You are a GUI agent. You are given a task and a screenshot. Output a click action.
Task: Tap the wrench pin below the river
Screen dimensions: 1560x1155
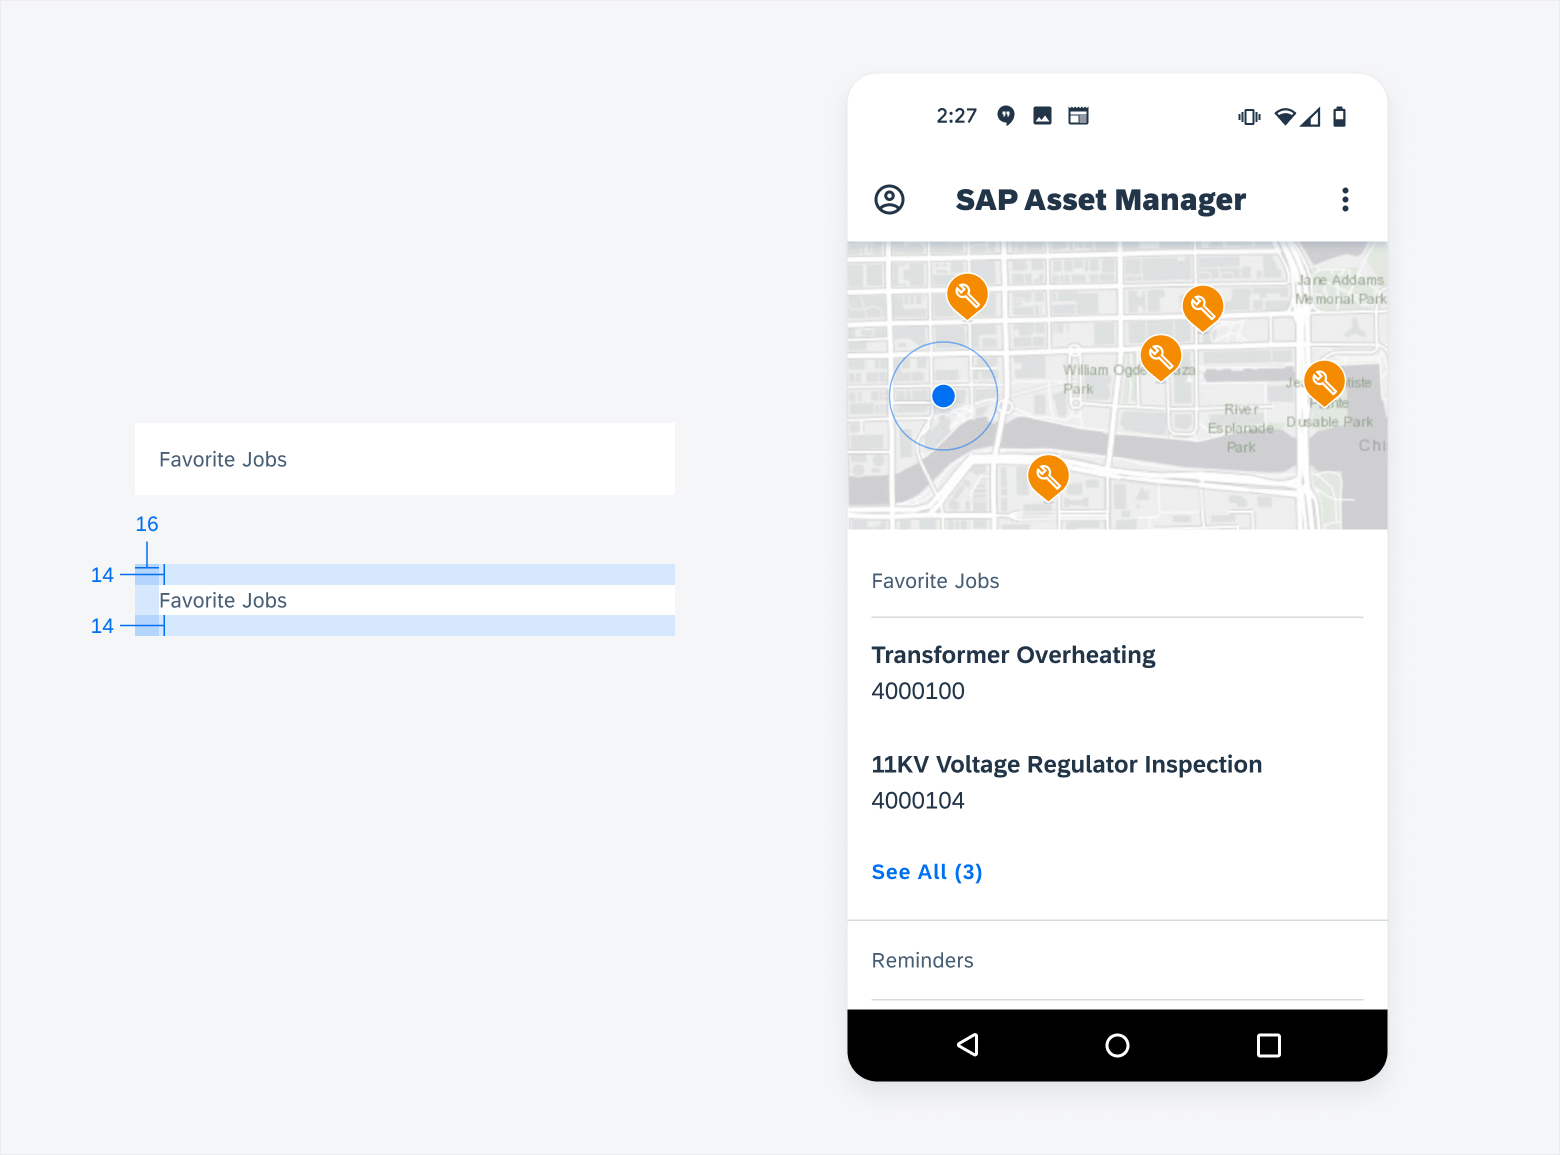click(x=1048, y=478)
